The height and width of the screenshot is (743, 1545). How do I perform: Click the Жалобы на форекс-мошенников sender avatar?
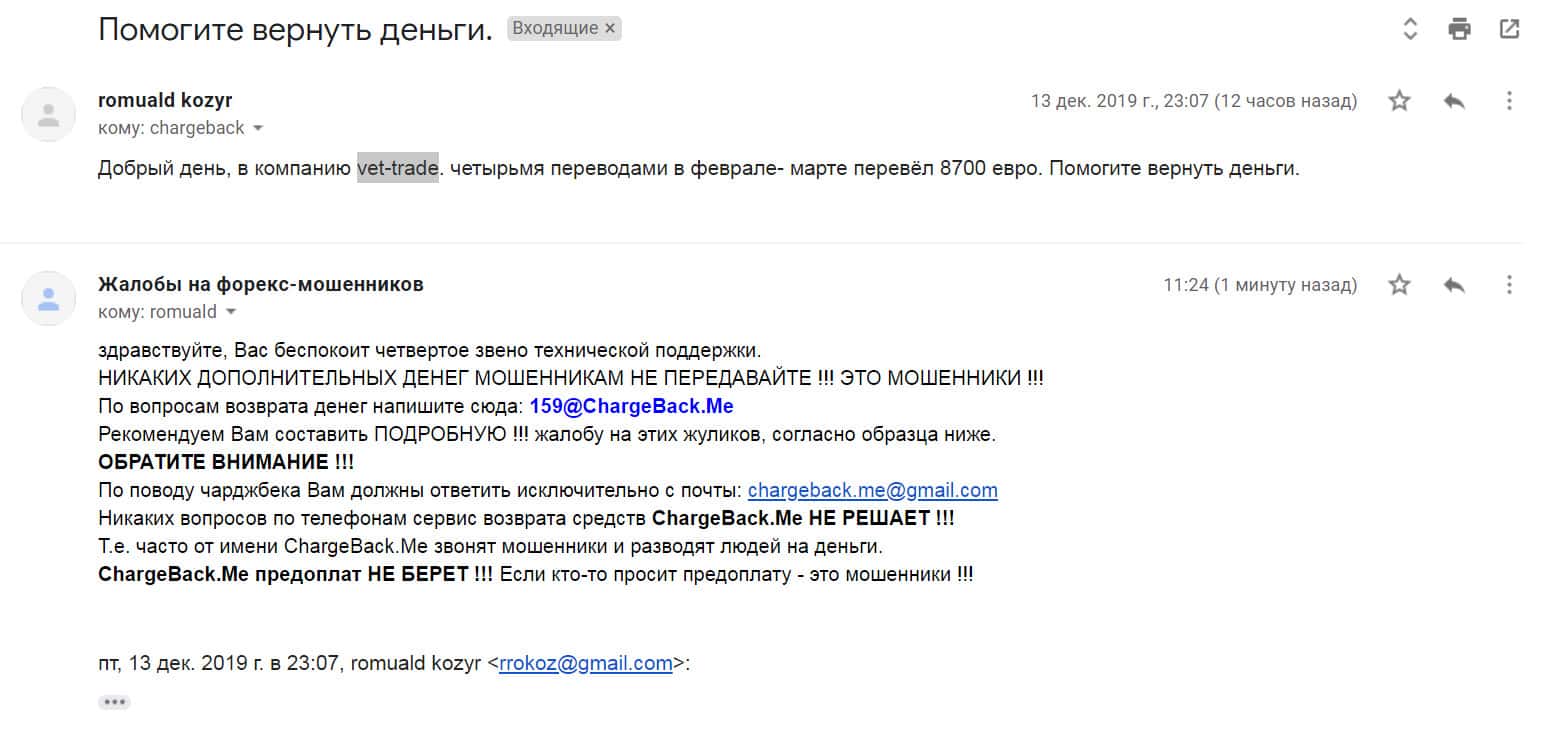point(48,298)
